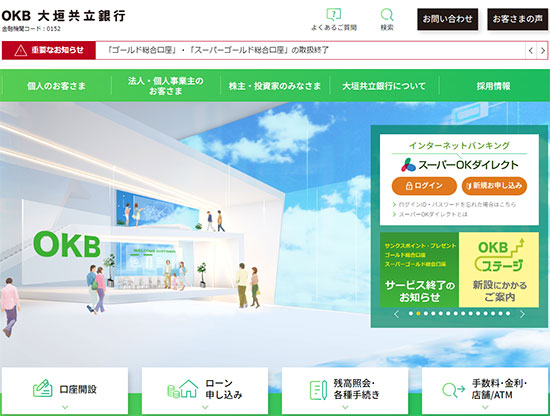Click the 新規お申し込み button

tap(494, 186)
